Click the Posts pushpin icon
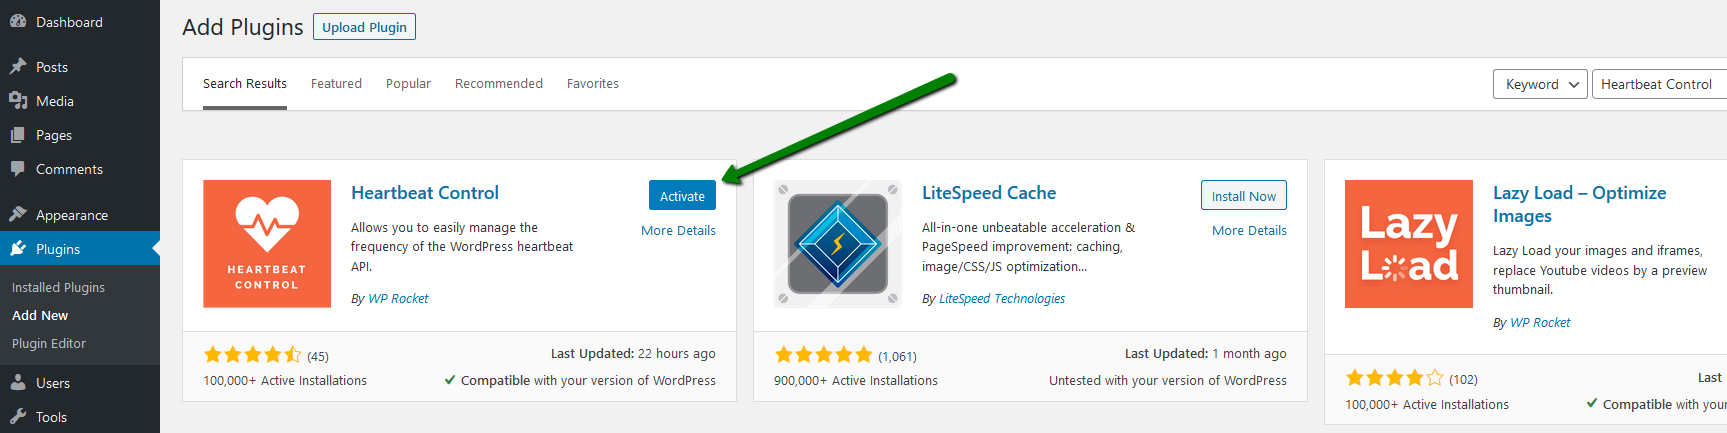This screenshot has width=1727, height=433. click(x=18, y=67)
